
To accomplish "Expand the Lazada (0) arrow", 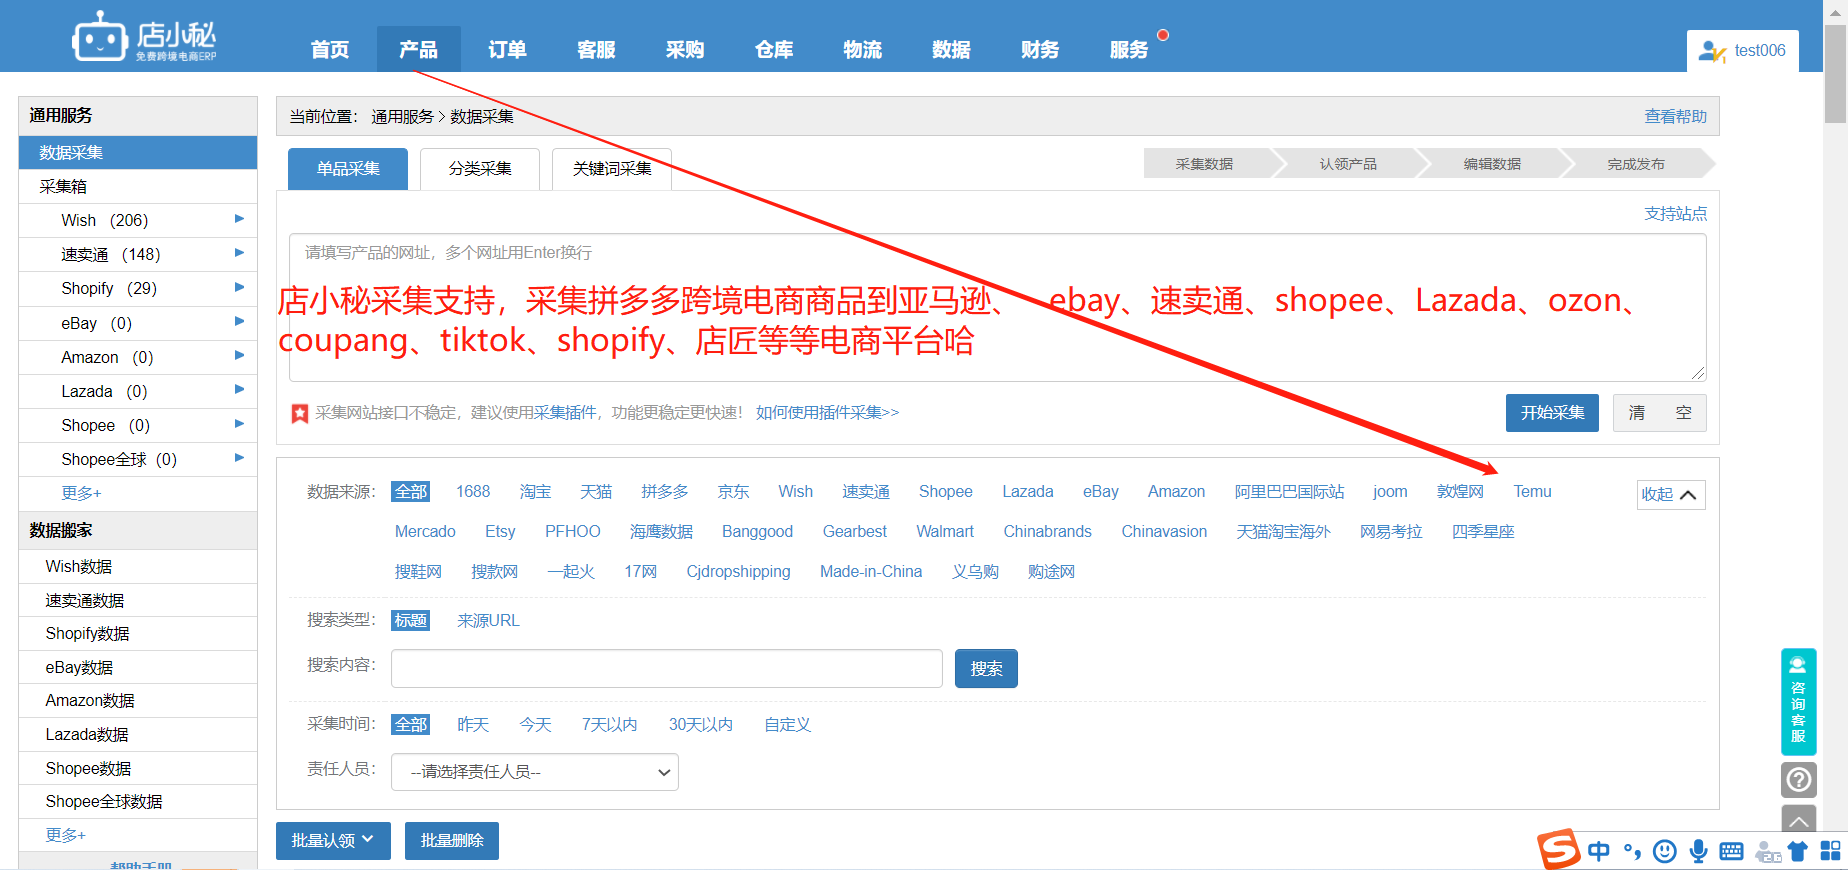I will coord(239,389).
